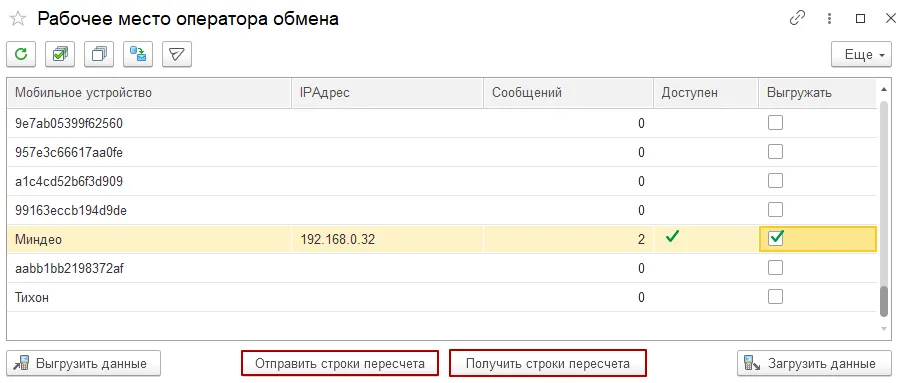Click the scrollbar down arrow

coord(885,329)
